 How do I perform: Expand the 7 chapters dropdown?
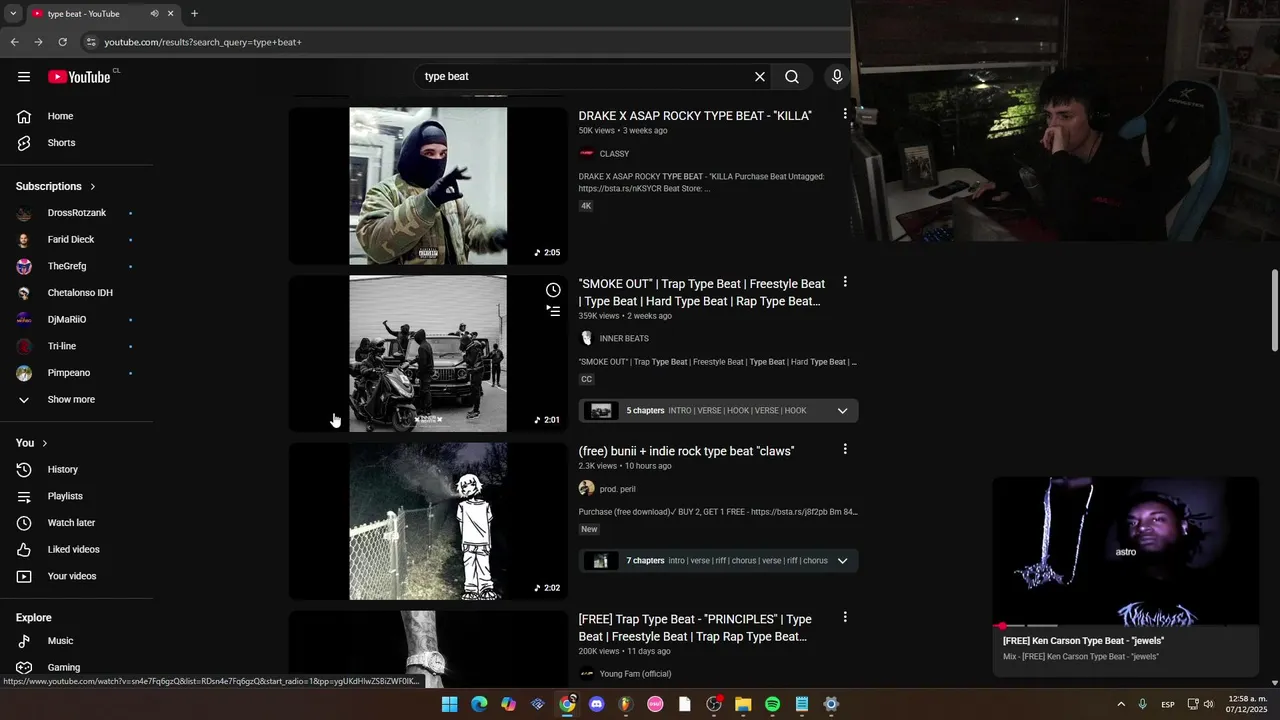[842, 561]
